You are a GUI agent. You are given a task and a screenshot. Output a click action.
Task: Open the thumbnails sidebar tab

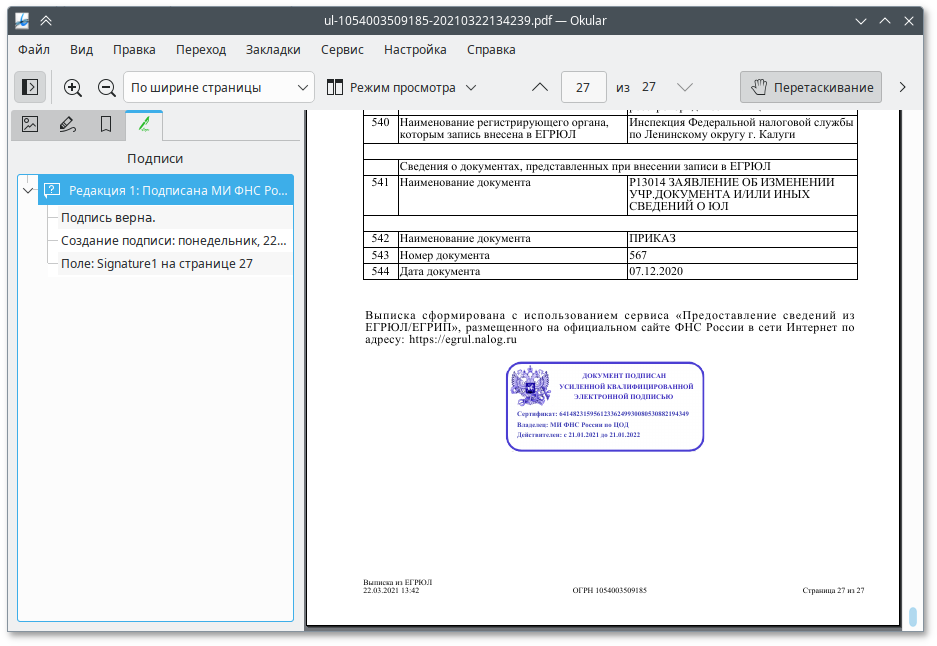click(30, 125)
